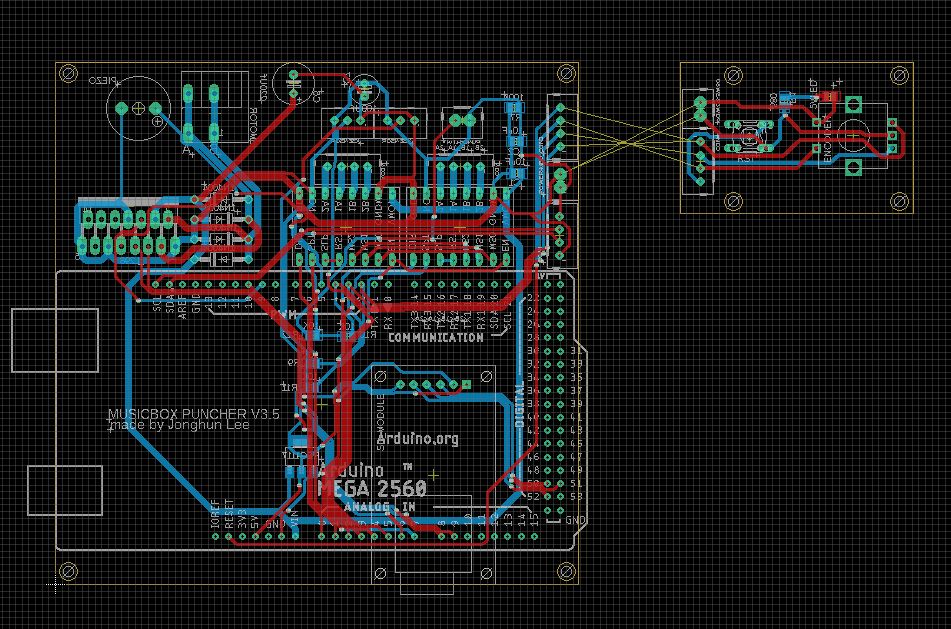Click the VIN pin label
Screen dimensions: 951x629
click(x=295, y=520)
